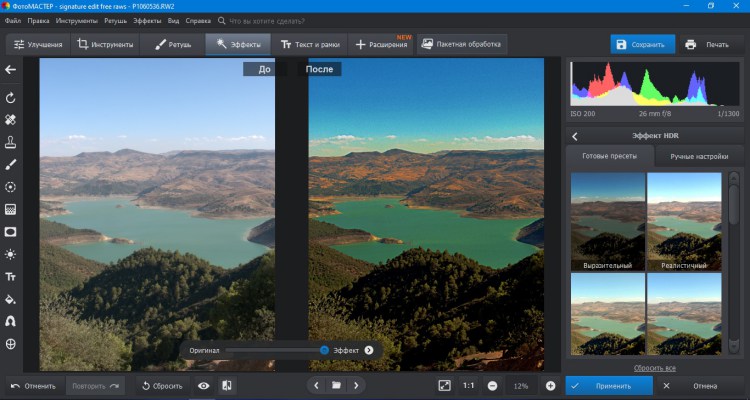Go back from Эффект HDR panel
Viewport: 750px width, 400px height.
(x=575, y=136)
